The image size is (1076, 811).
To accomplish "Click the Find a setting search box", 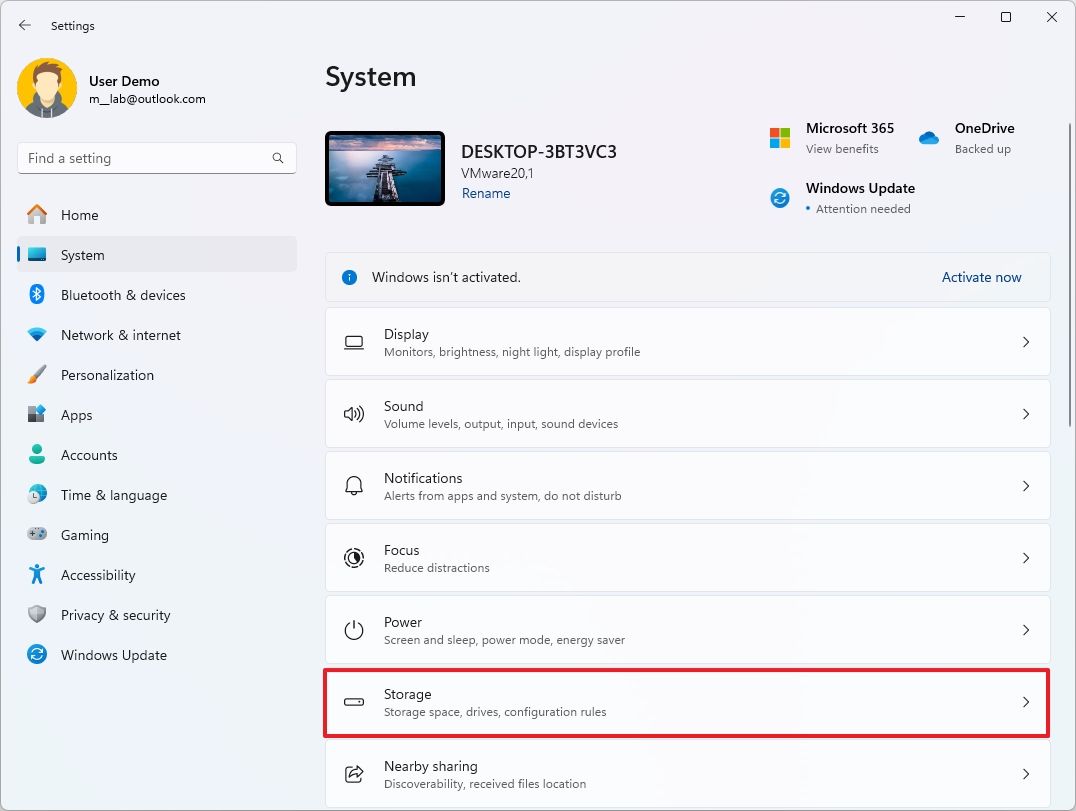I will click(x=145, y=158).
